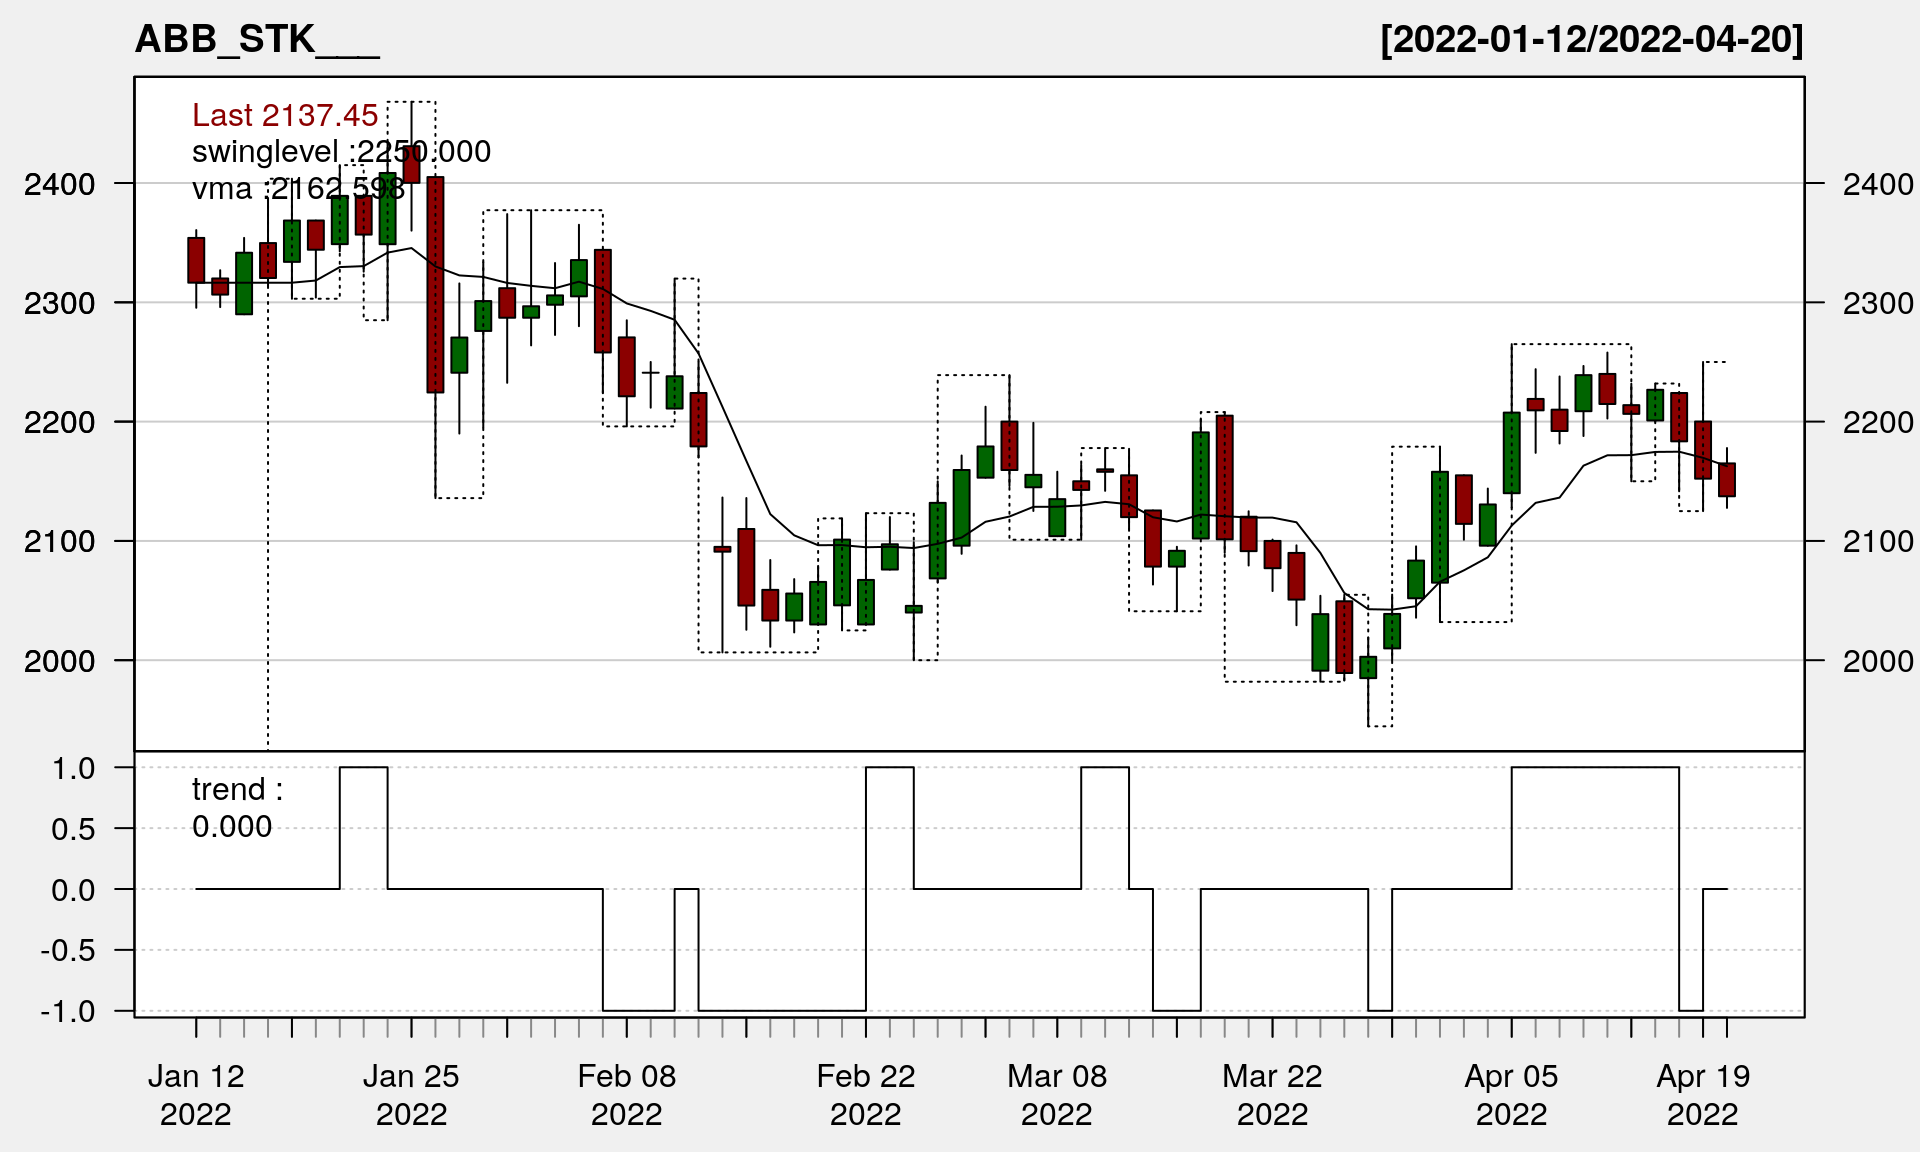Click the left axis 2200 price label
1920x1152 pixels.
click(60, 422)
